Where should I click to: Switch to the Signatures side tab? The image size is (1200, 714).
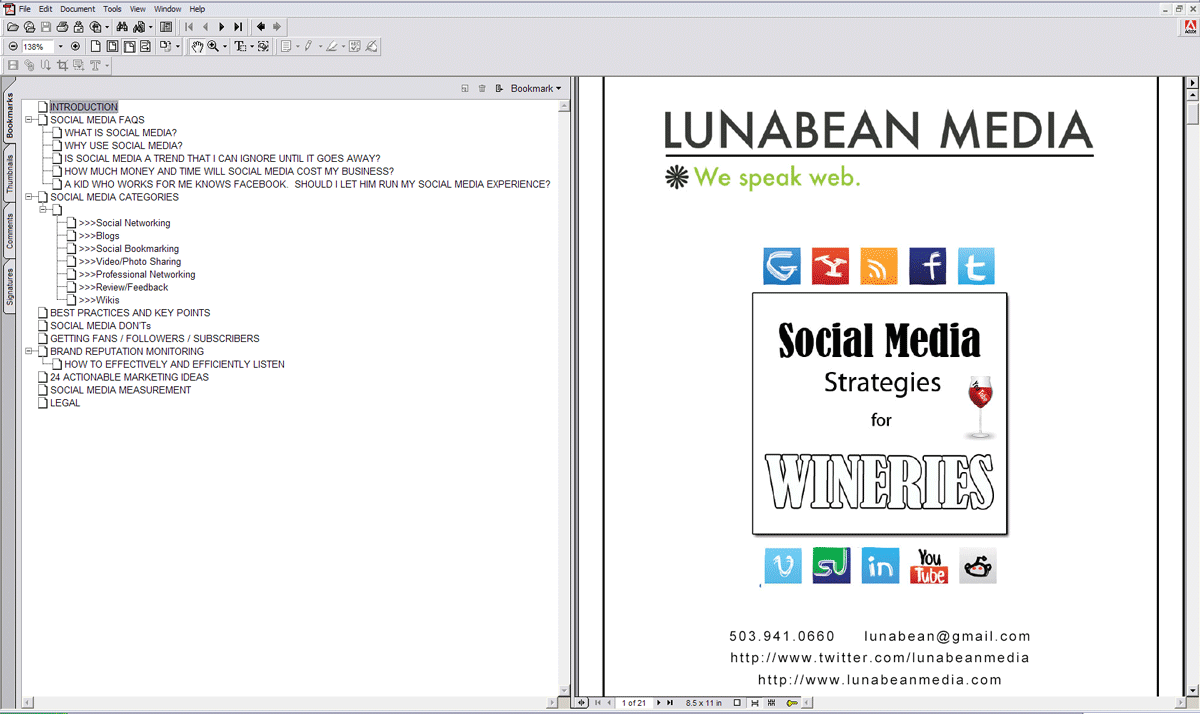tap(9, 286)
